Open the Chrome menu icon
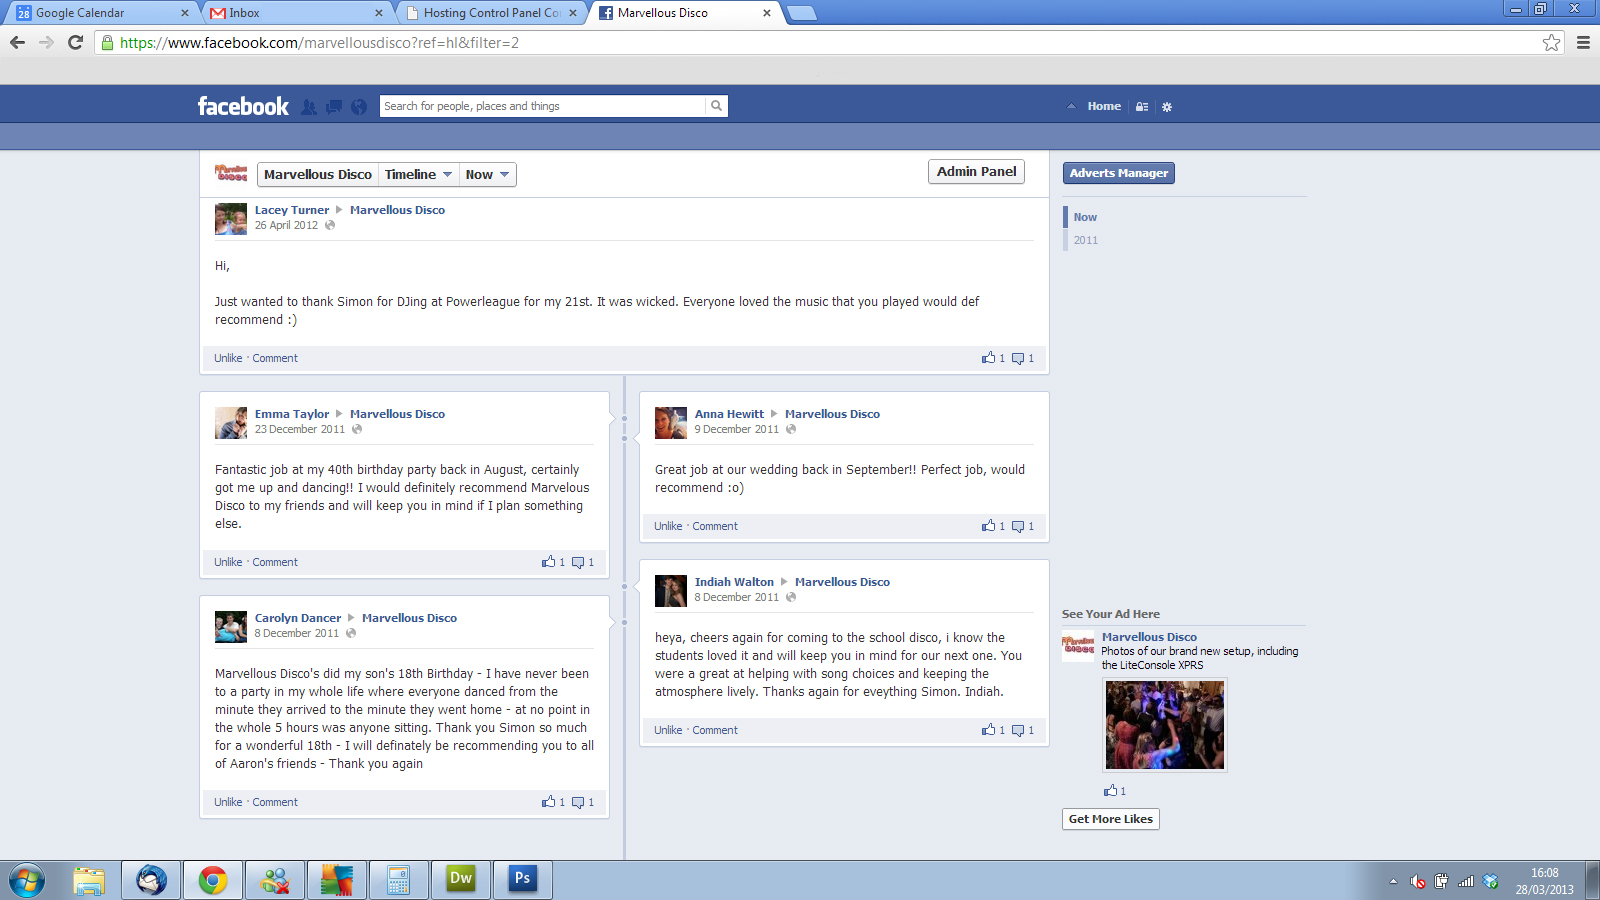Screen dimensions: 1600x900 point(1583,43)
